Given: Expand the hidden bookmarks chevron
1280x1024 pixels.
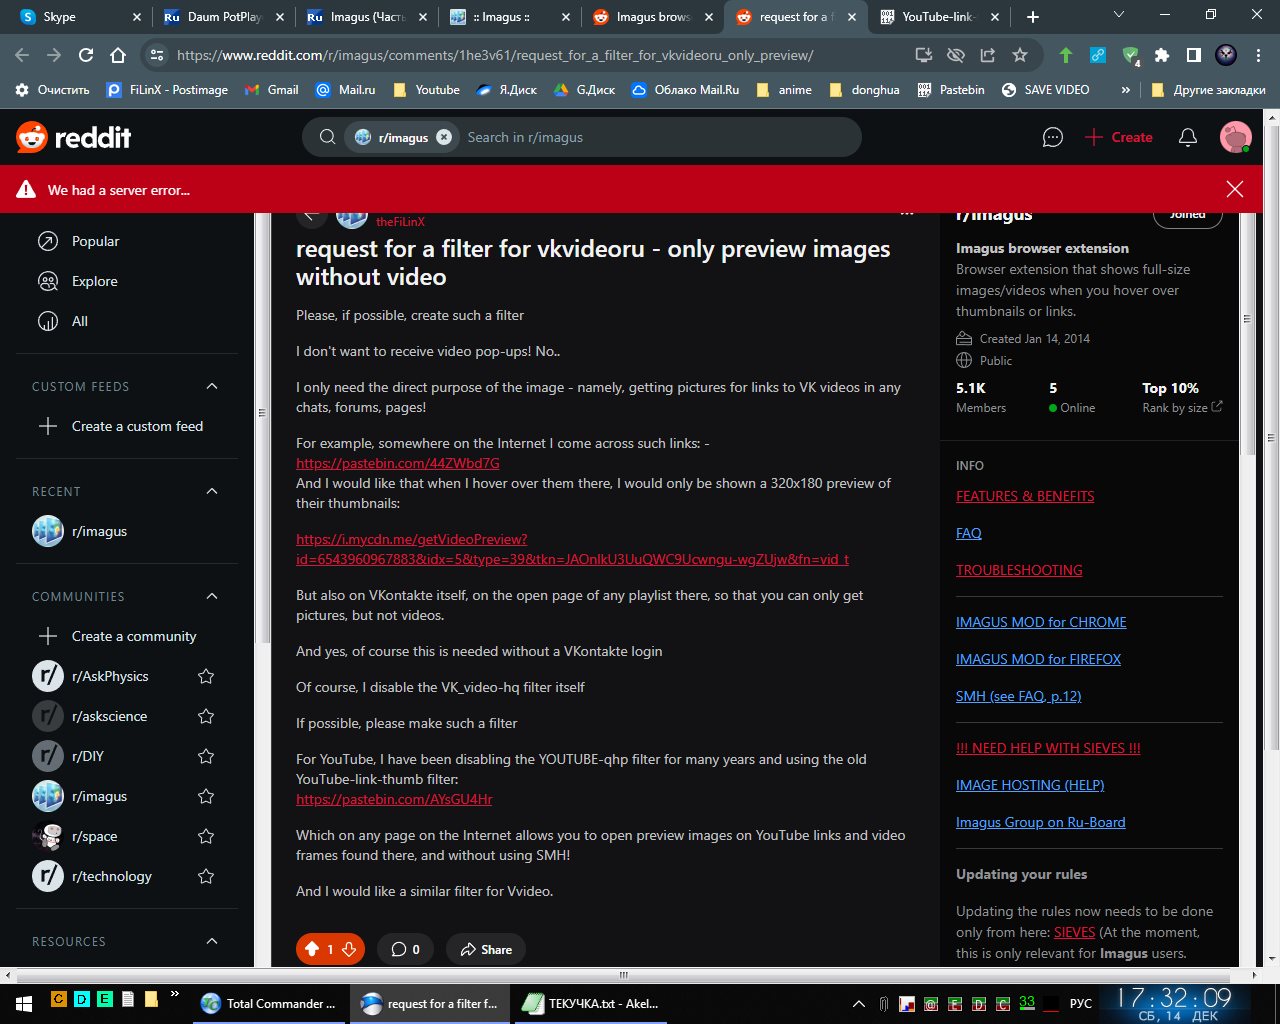Looking at the screenshot, I should 1125,89.
